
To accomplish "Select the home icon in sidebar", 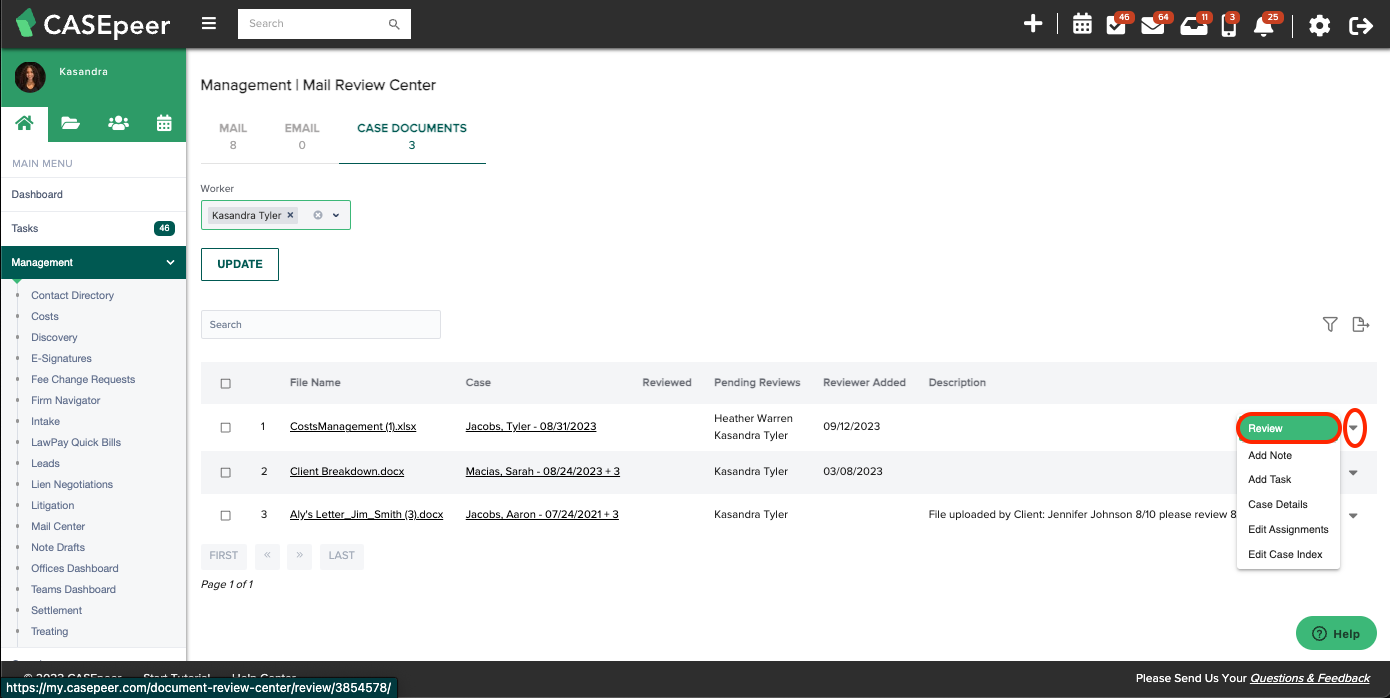I will point(24,123).
